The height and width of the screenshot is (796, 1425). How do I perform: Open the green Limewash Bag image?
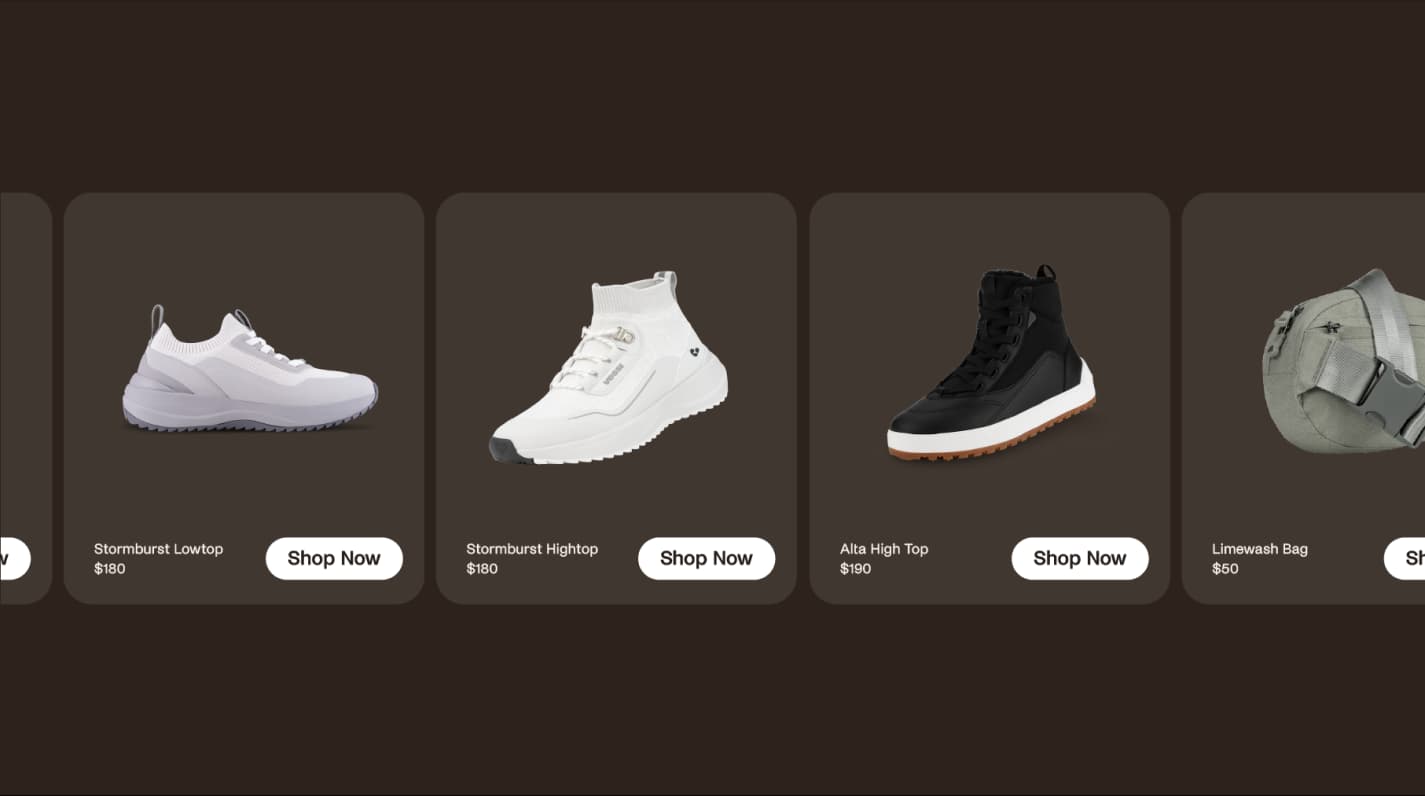pyautogui.click(x=1343, y=362)
